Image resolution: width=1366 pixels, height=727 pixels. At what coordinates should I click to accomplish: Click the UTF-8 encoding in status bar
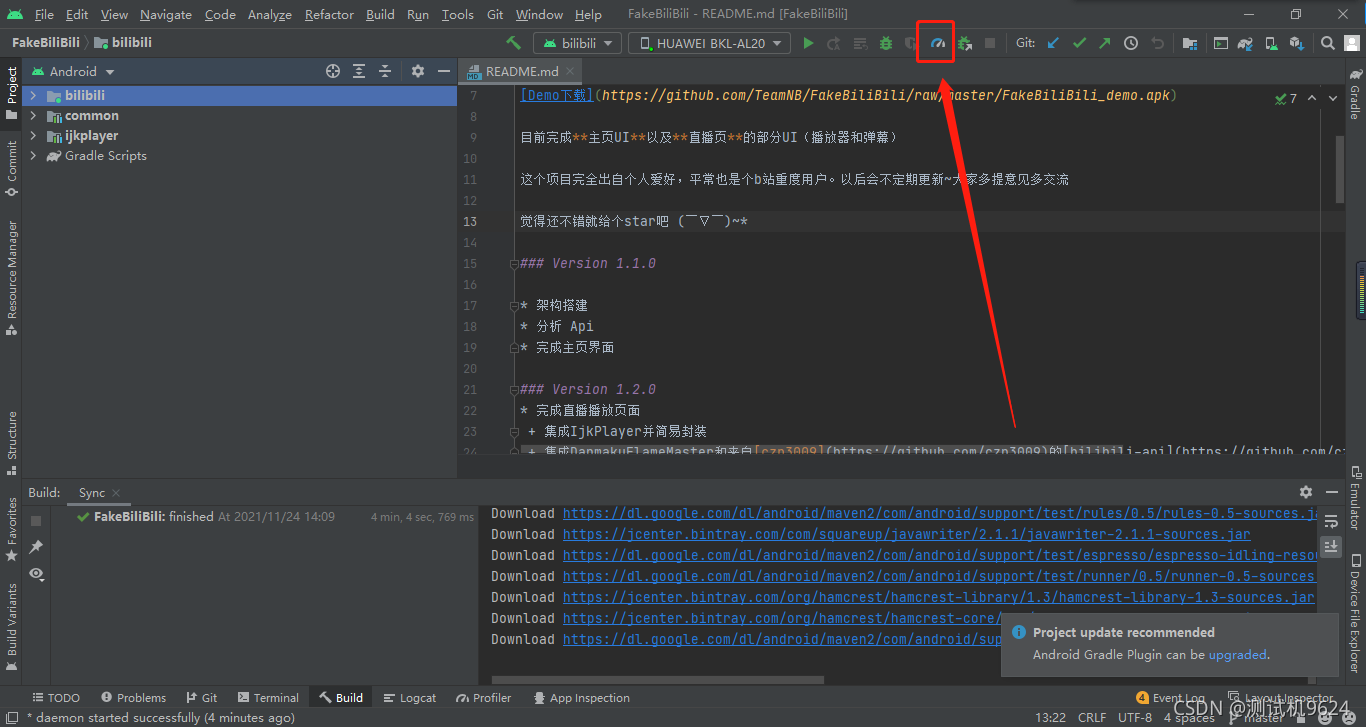click(x=1135, y=717)
